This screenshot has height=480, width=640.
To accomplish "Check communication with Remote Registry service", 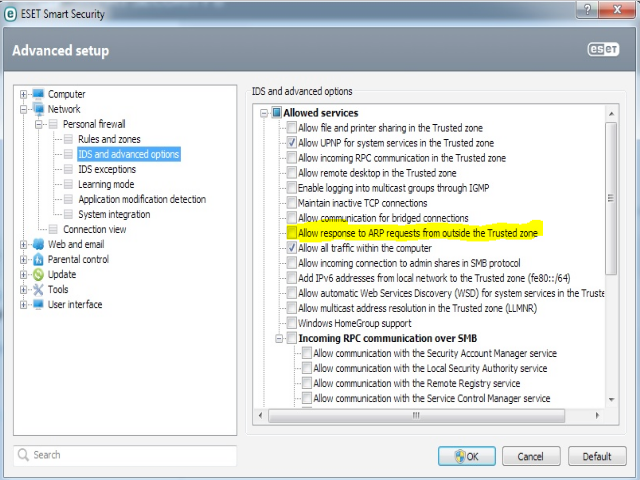I will pyautogui.click(x=307, y=383).
